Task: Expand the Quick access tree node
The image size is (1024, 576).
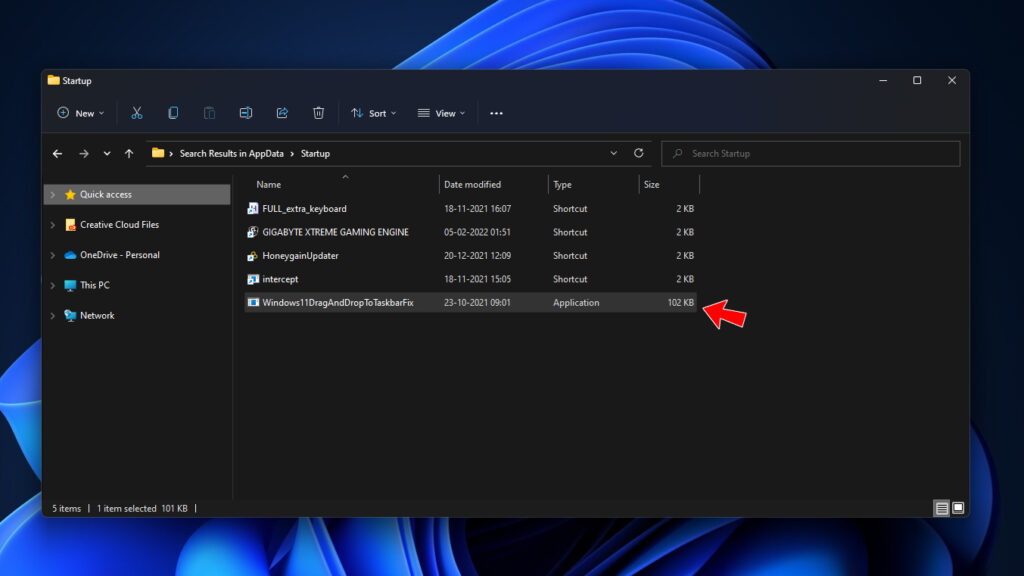Action: pos(53,195)
